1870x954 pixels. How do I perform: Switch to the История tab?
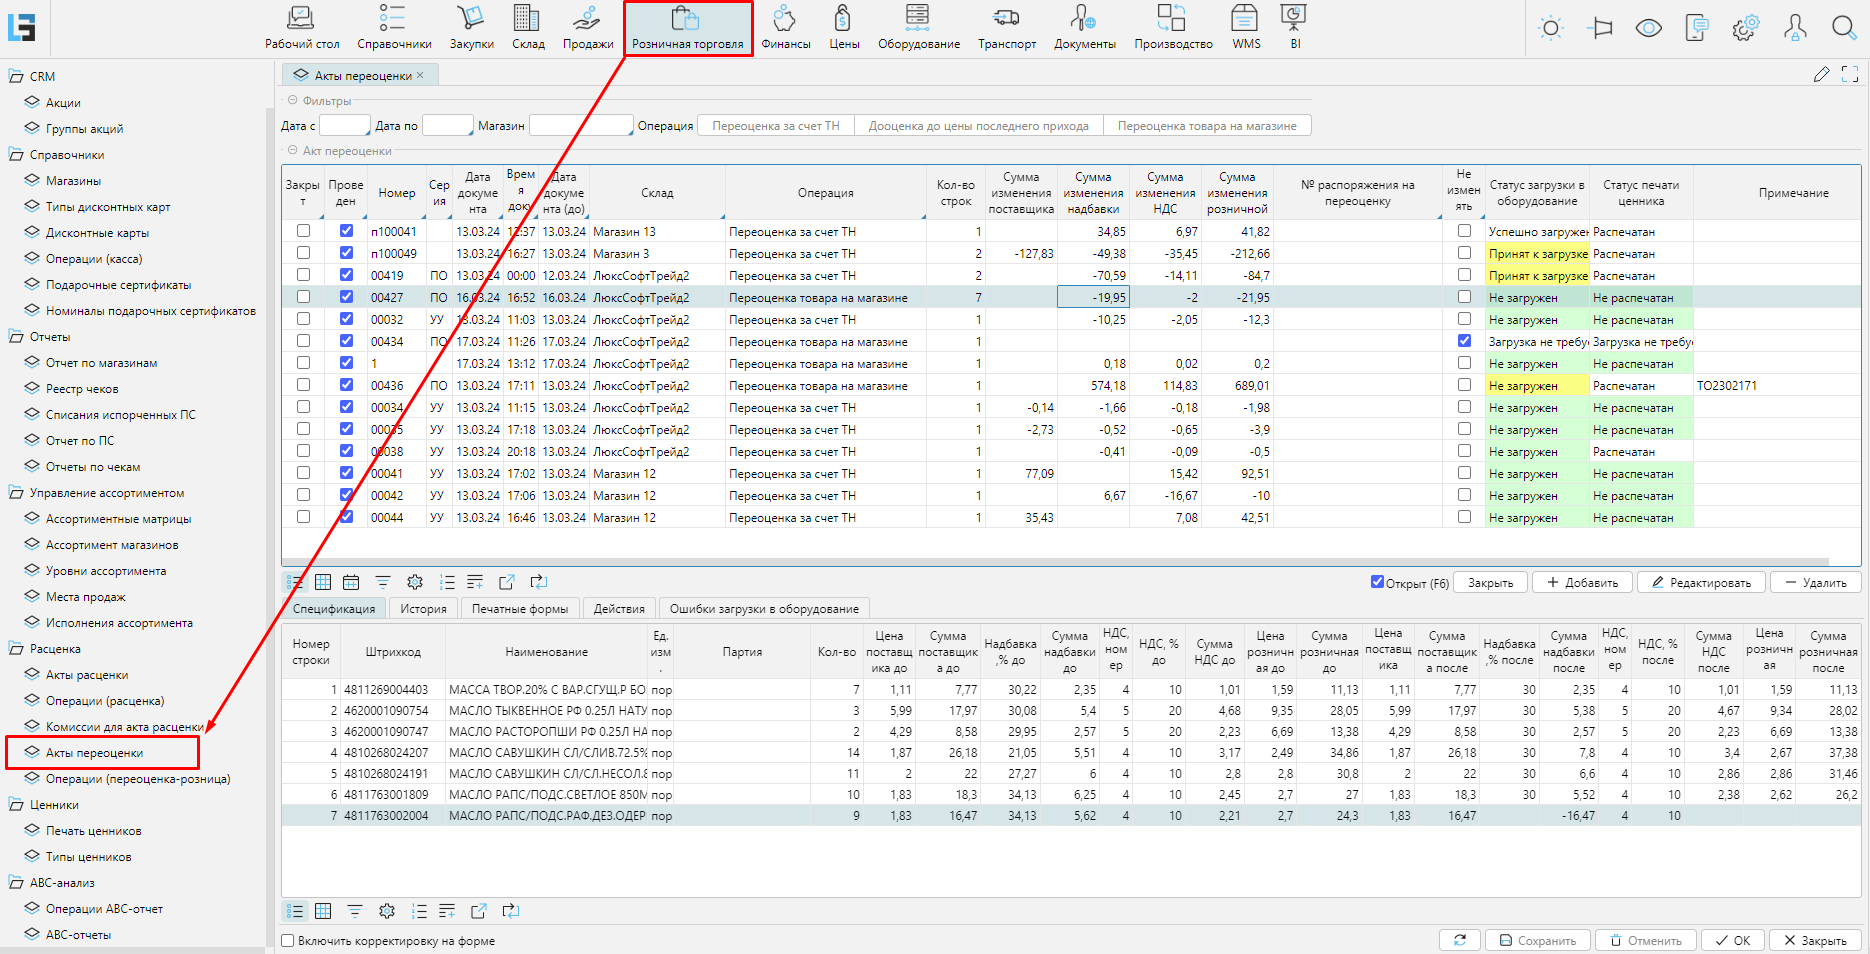[x=423, y=609]
